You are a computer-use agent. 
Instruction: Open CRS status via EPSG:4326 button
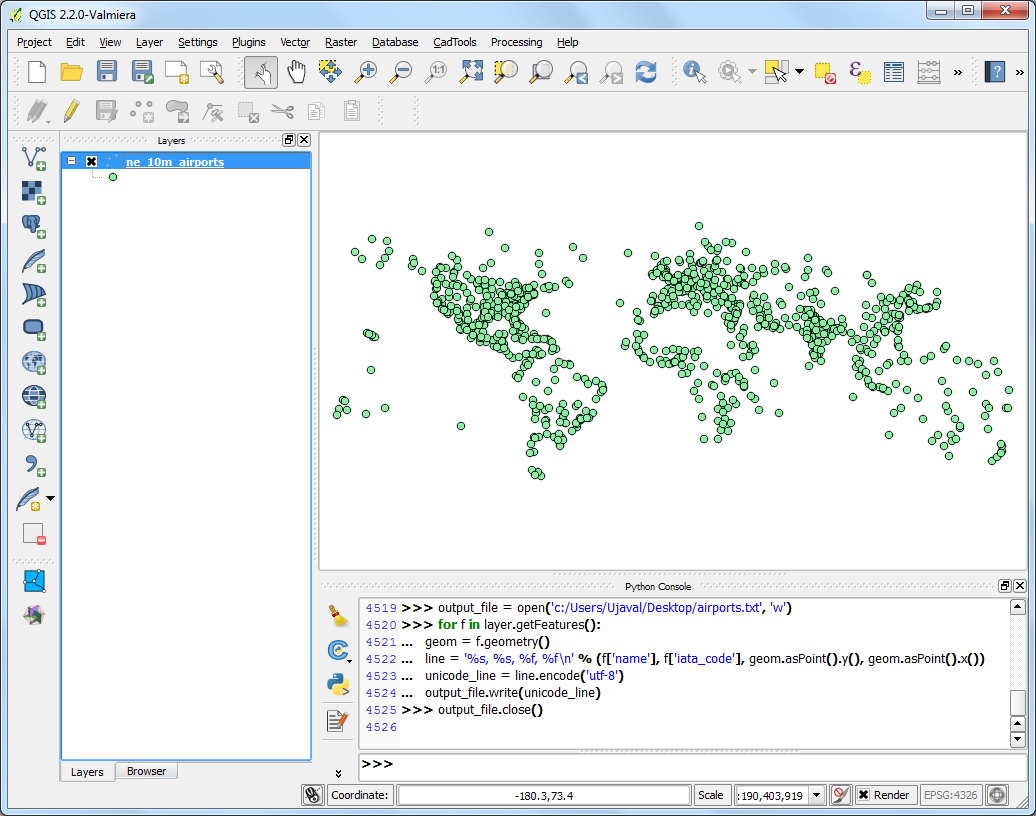[x=950, y=795]
